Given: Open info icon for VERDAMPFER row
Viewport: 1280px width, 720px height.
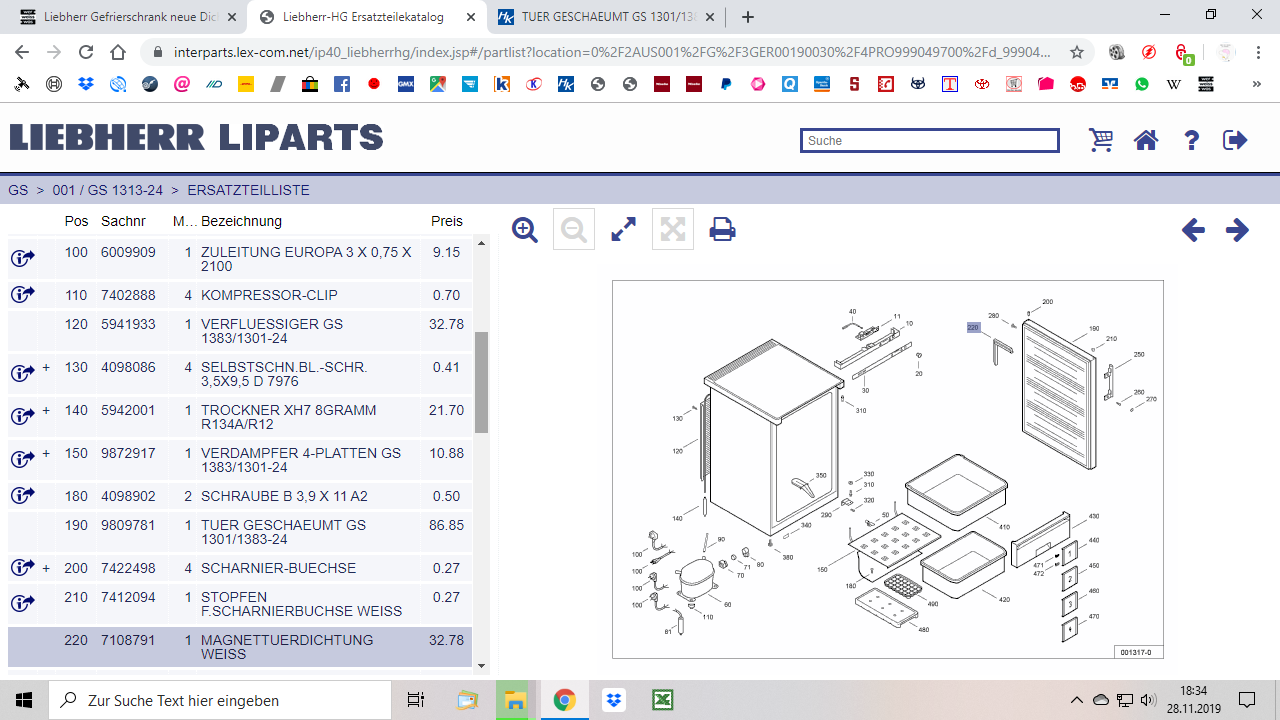Looking at the screenshot, I should [22, 459].
